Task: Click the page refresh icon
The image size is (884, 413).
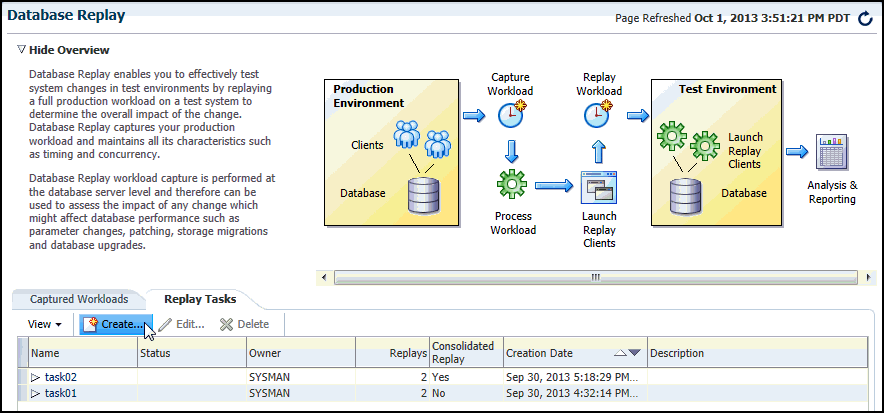Action: pyautogui.click(x=865, y=18)
